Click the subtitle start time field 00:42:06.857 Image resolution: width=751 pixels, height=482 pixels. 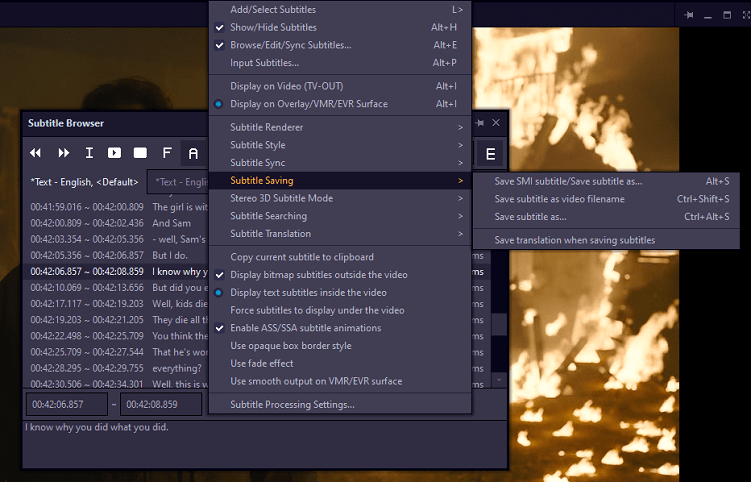coord(67,404)
